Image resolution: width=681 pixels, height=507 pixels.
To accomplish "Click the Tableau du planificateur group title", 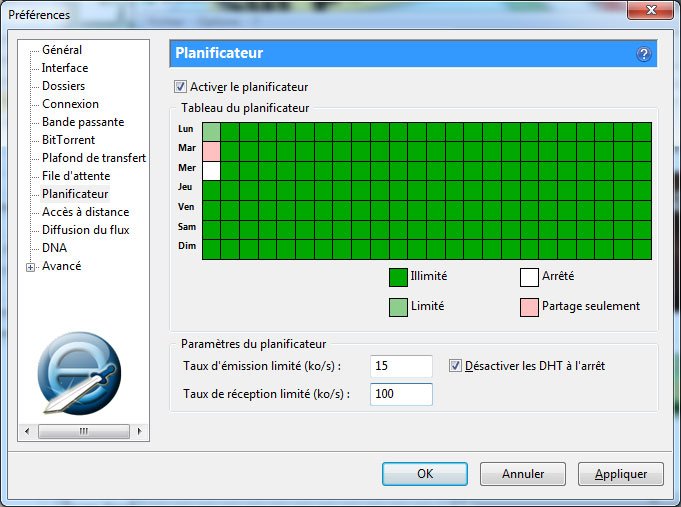I will coord(245,108).
